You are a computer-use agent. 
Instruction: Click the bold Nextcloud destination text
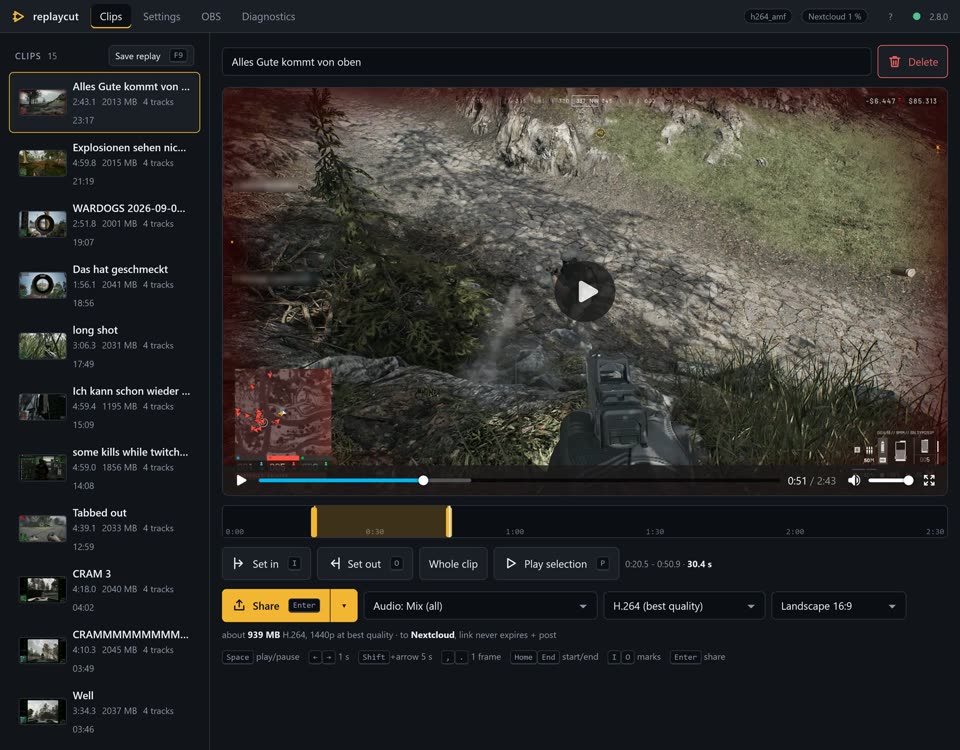432,635
